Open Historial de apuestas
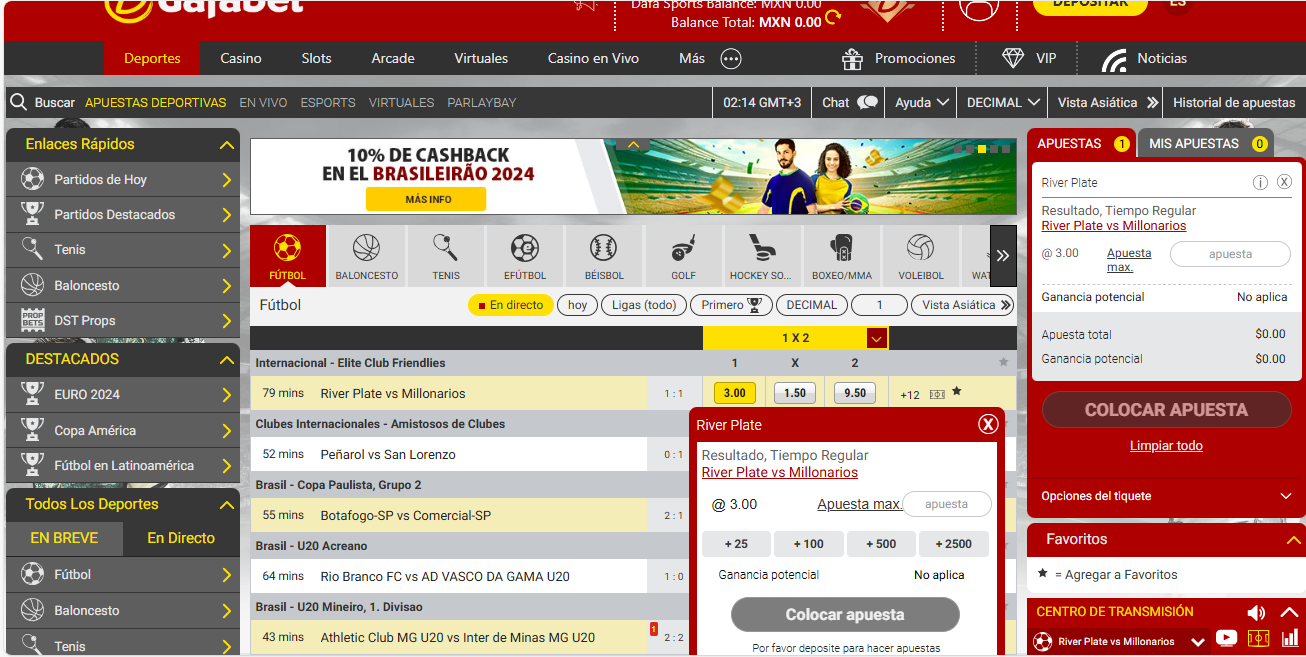This screenshot has width=1306, height=657. pos(1233,102)
